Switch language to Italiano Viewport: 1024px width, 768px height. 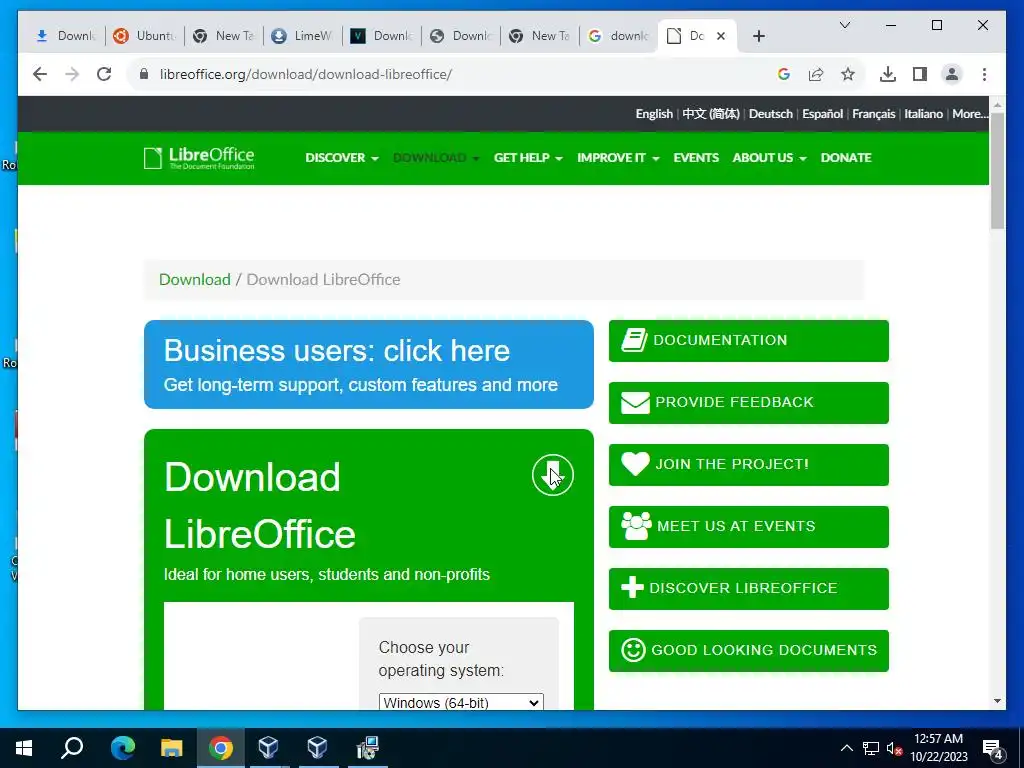click(923, 114)
